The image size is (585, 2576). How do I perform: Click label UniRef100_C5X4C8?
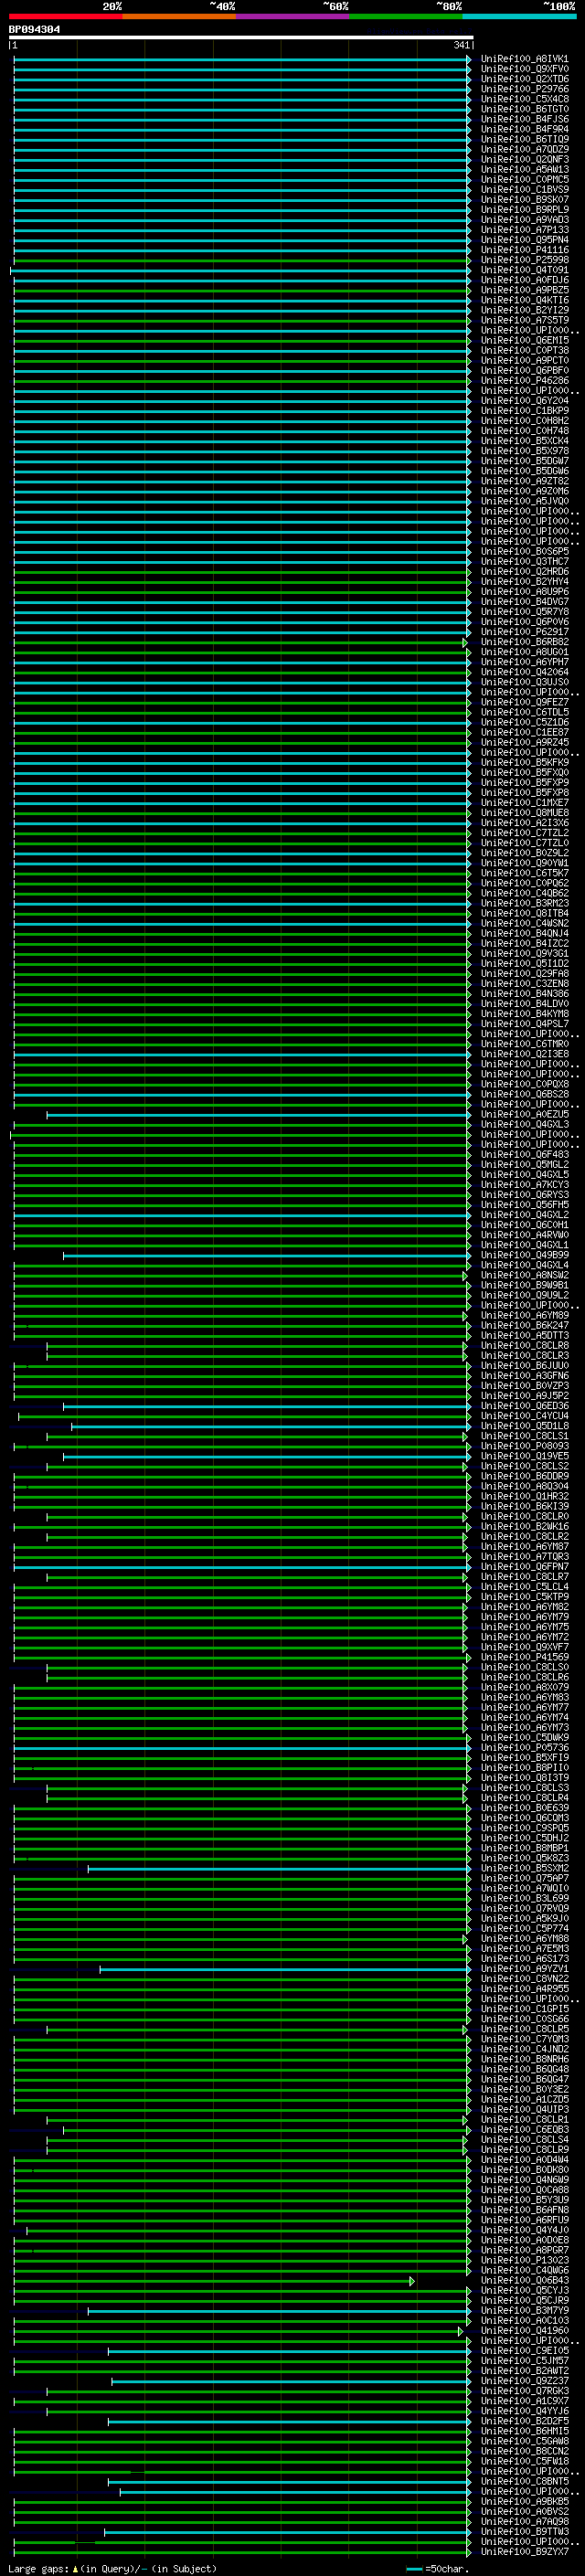(x=525, y=100)
